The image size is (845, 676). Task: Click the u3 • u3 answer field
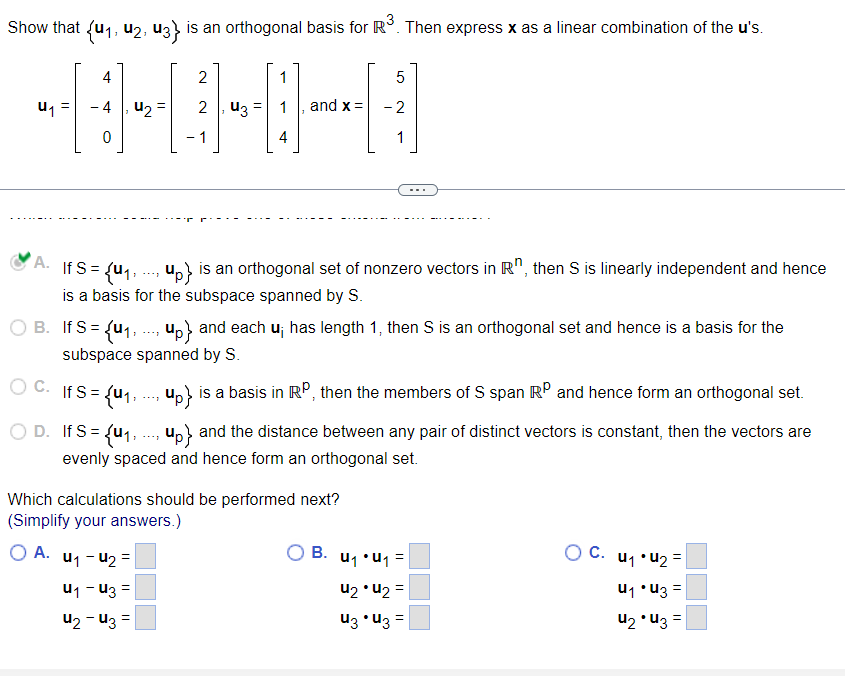418,618
